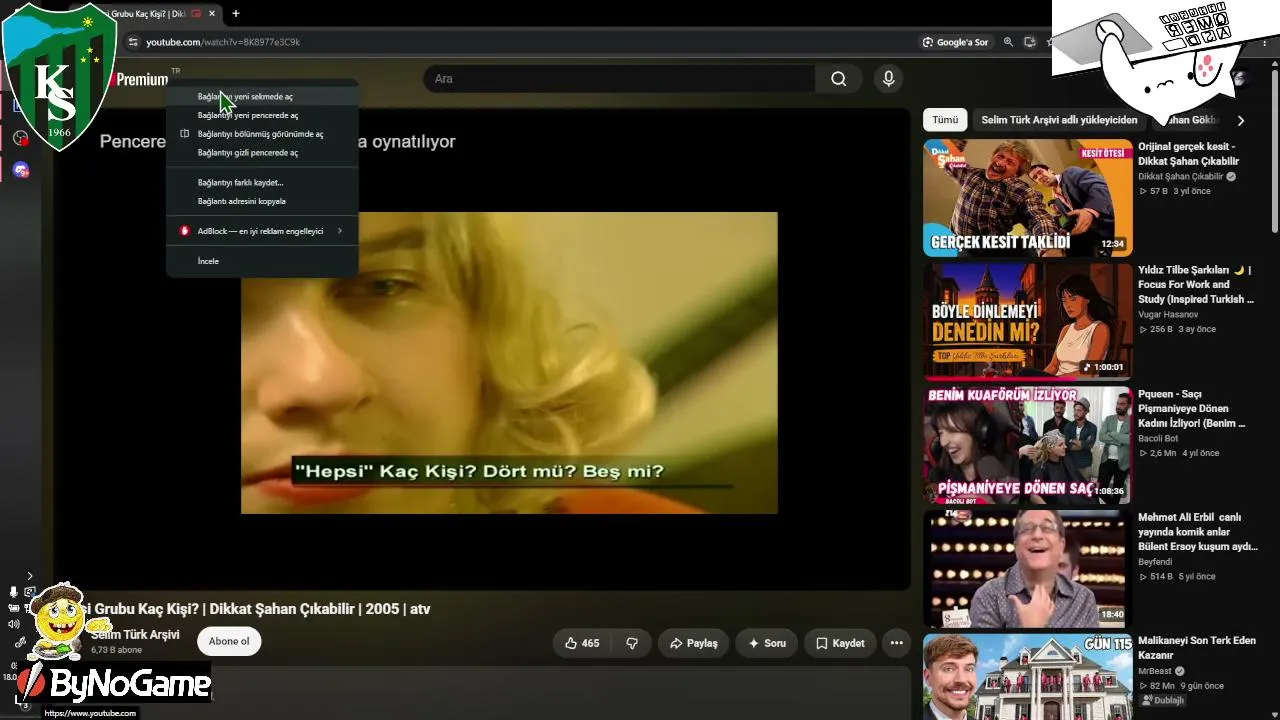Click the install app icon in address bar

point(1030,42)
